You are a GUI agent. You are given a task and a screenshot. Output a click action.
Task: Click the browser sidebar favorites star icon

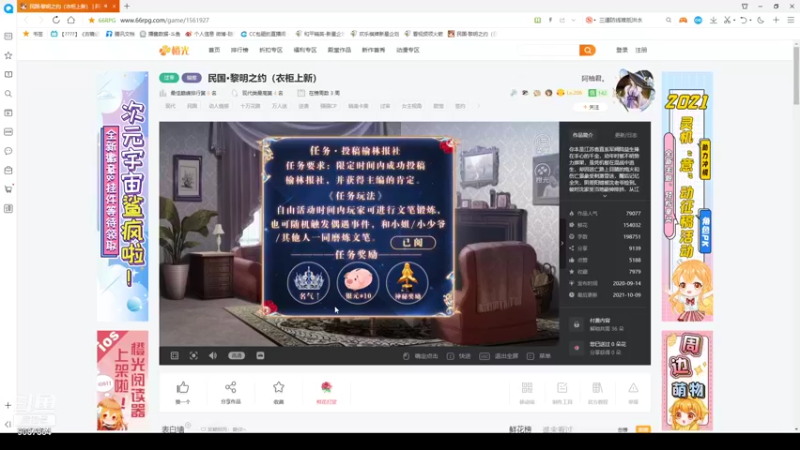(8, 55)
